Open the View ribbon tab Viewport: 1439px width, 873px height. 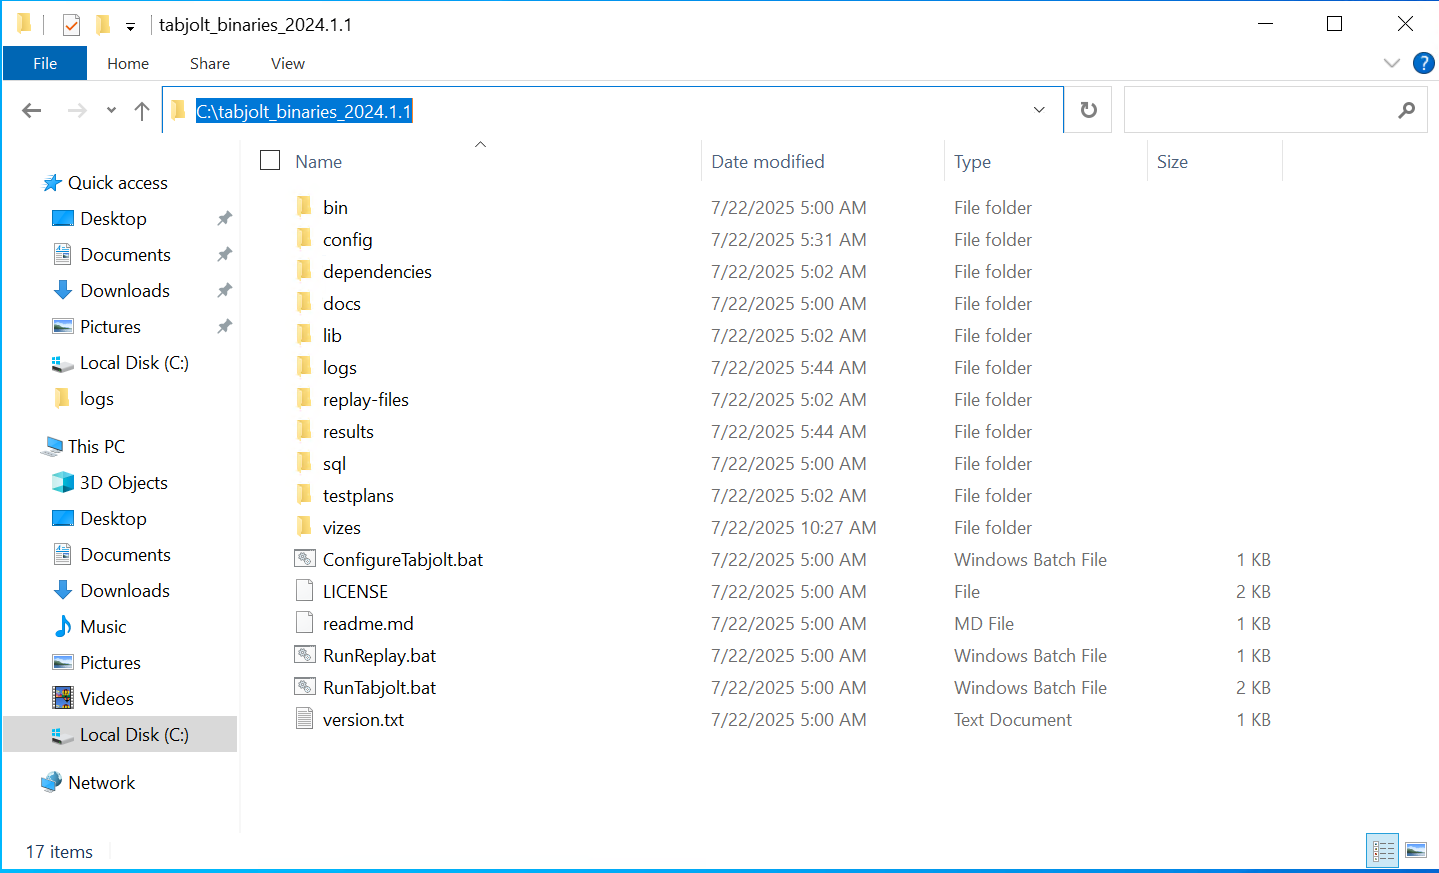point(288,63)
